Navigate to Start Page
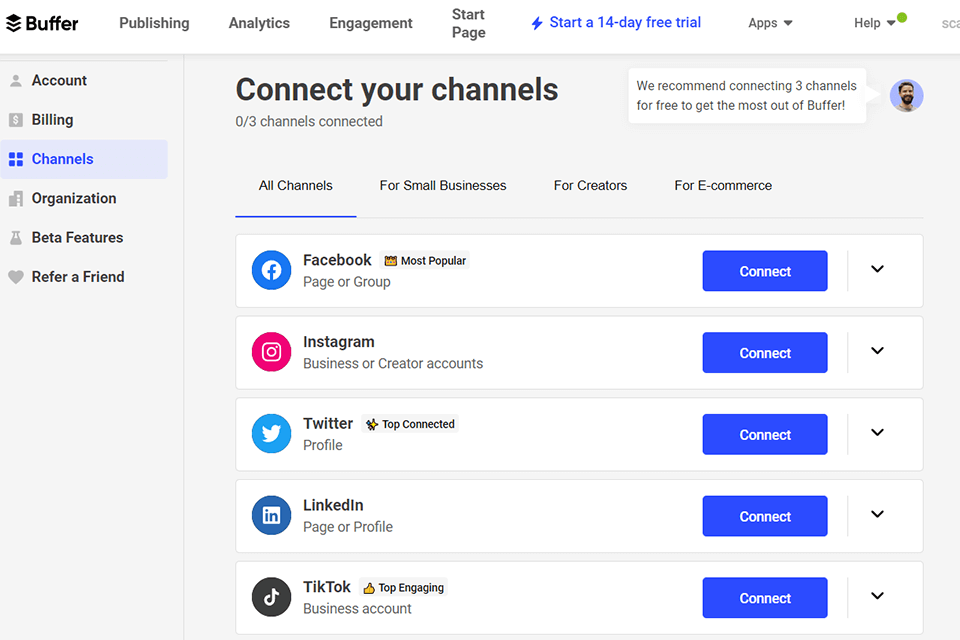The width and height of the screenshot is (960, 640). point(468,23)
